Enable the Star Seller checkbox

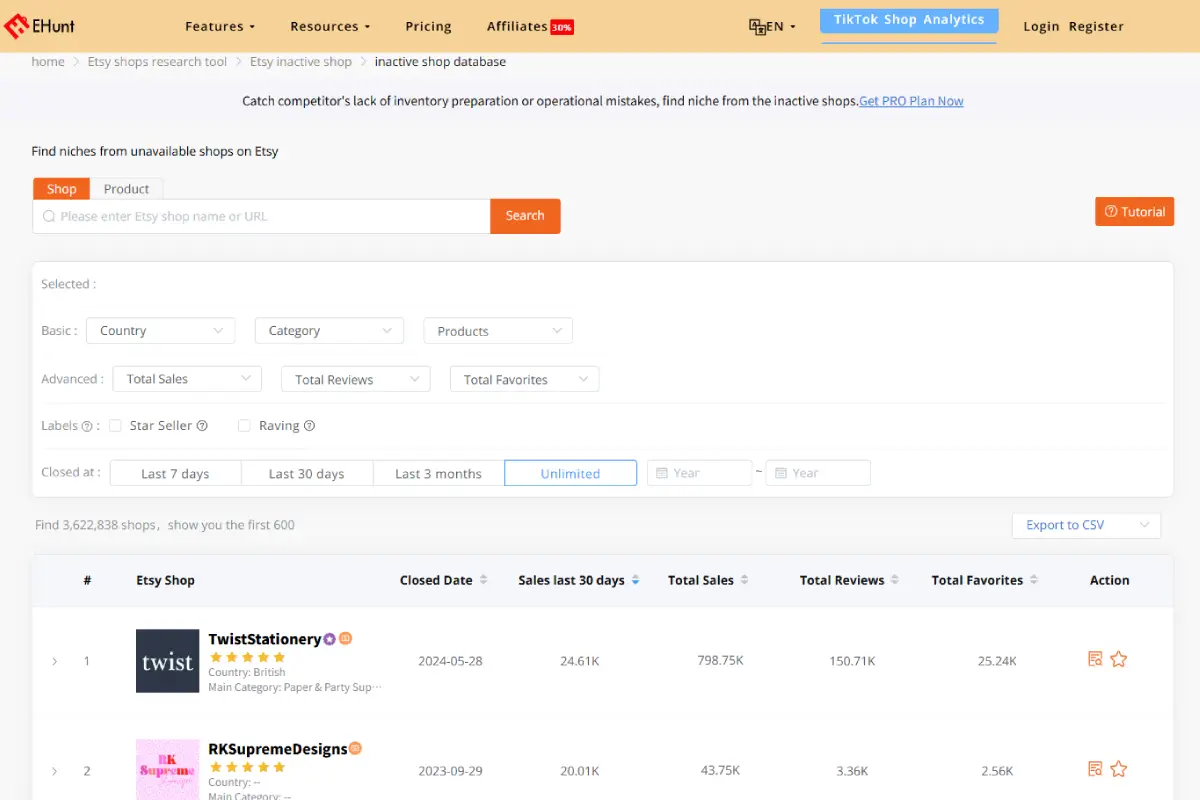116,425
